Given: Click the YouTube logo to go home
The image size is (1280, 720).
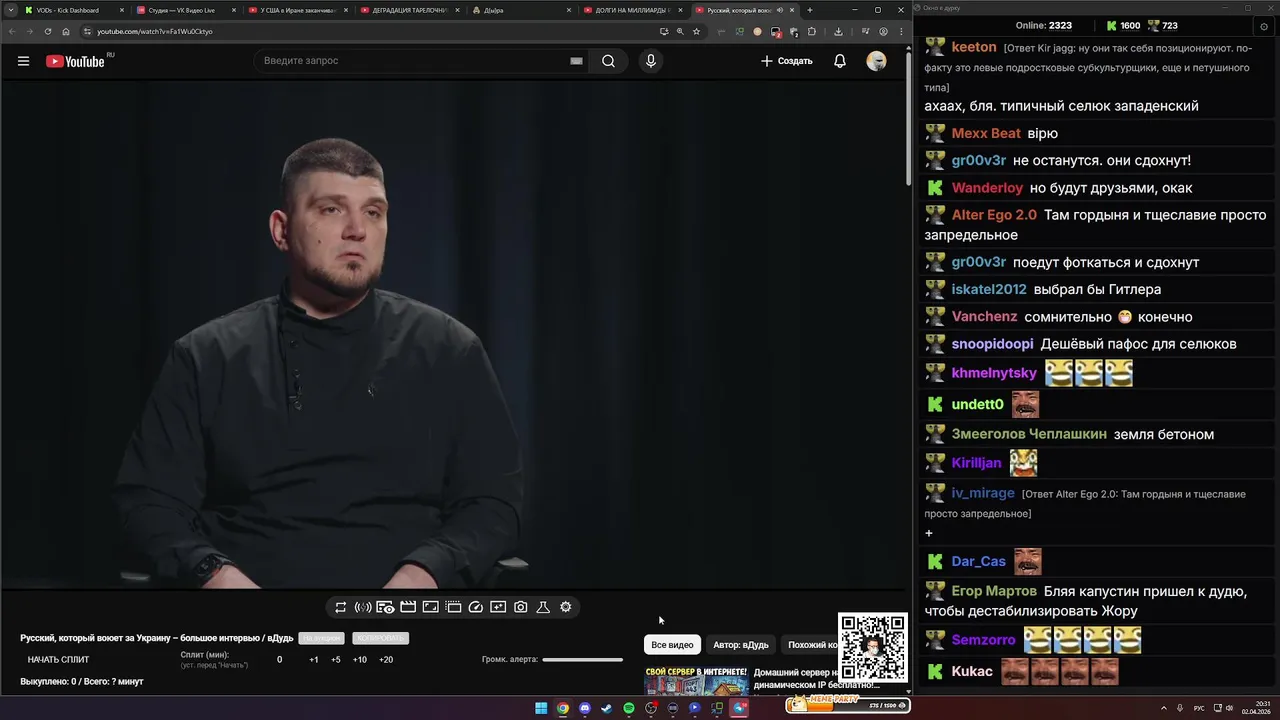Looking at the screenshot, I should pyautogui.click(x=75, y=61).
